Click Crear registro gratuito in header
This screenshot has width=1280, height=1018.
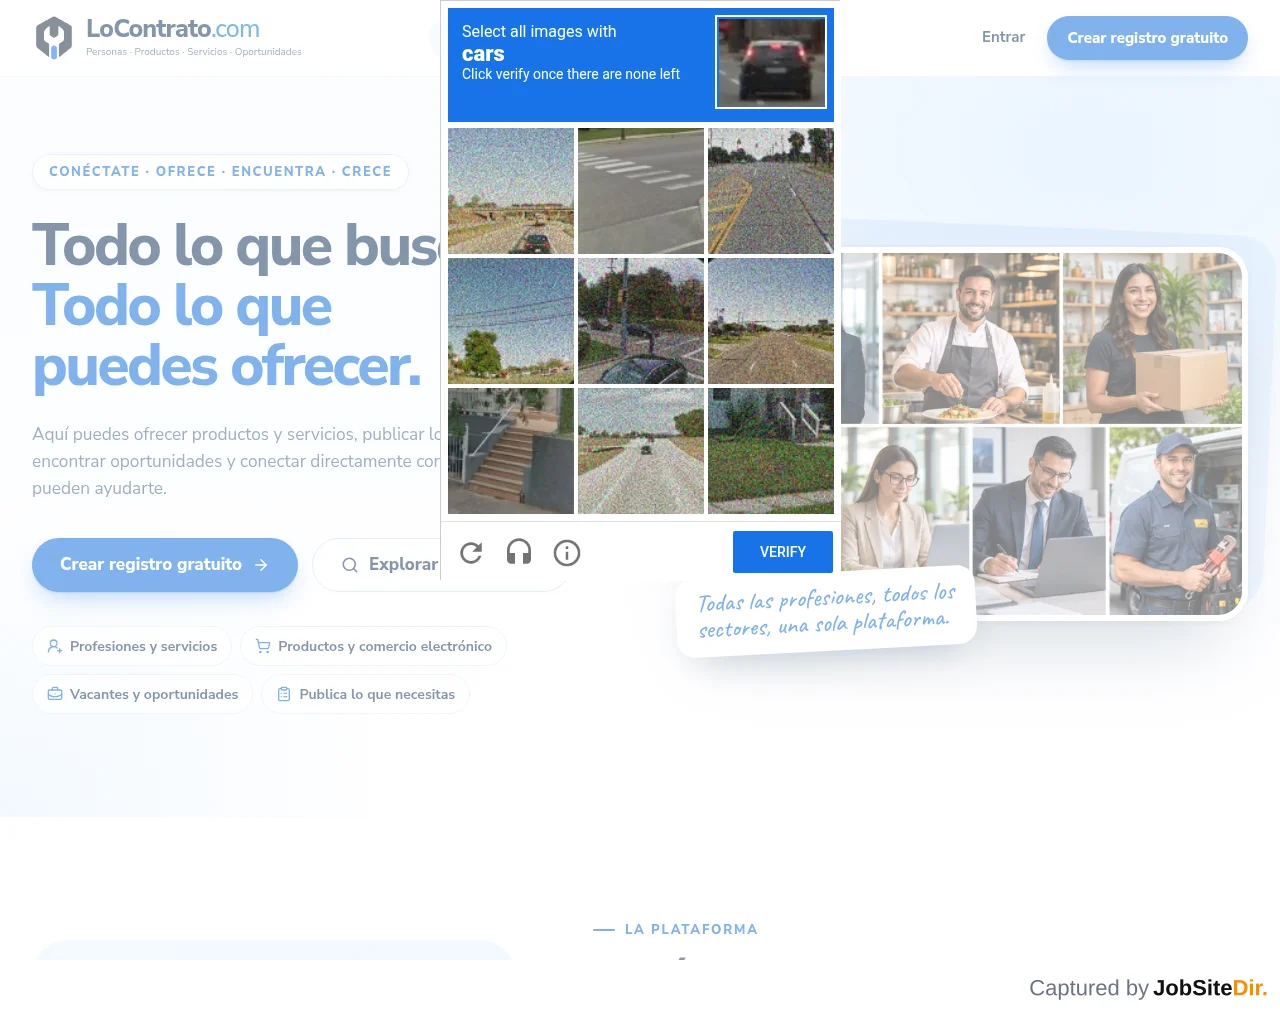[1147, 38]
